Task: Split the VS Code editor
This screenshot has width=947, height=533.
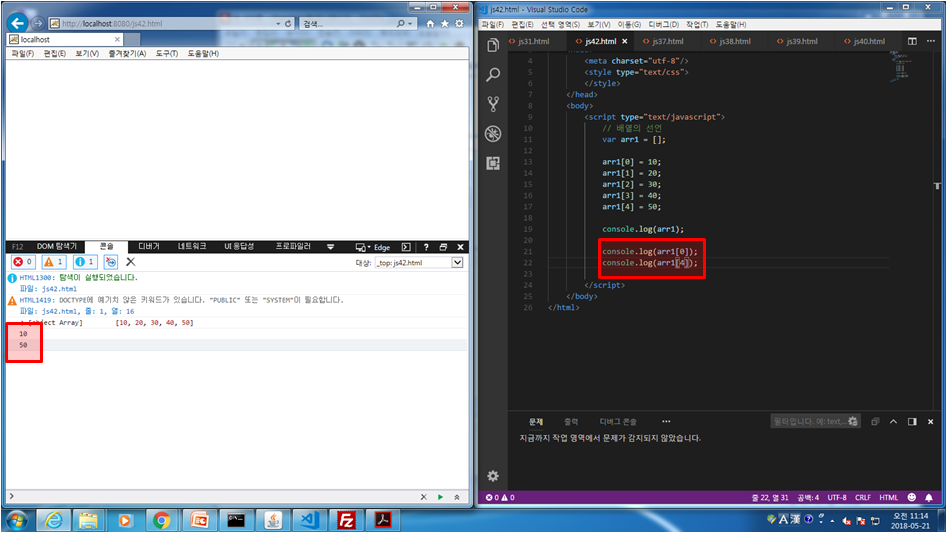Action: click(912, 41)
